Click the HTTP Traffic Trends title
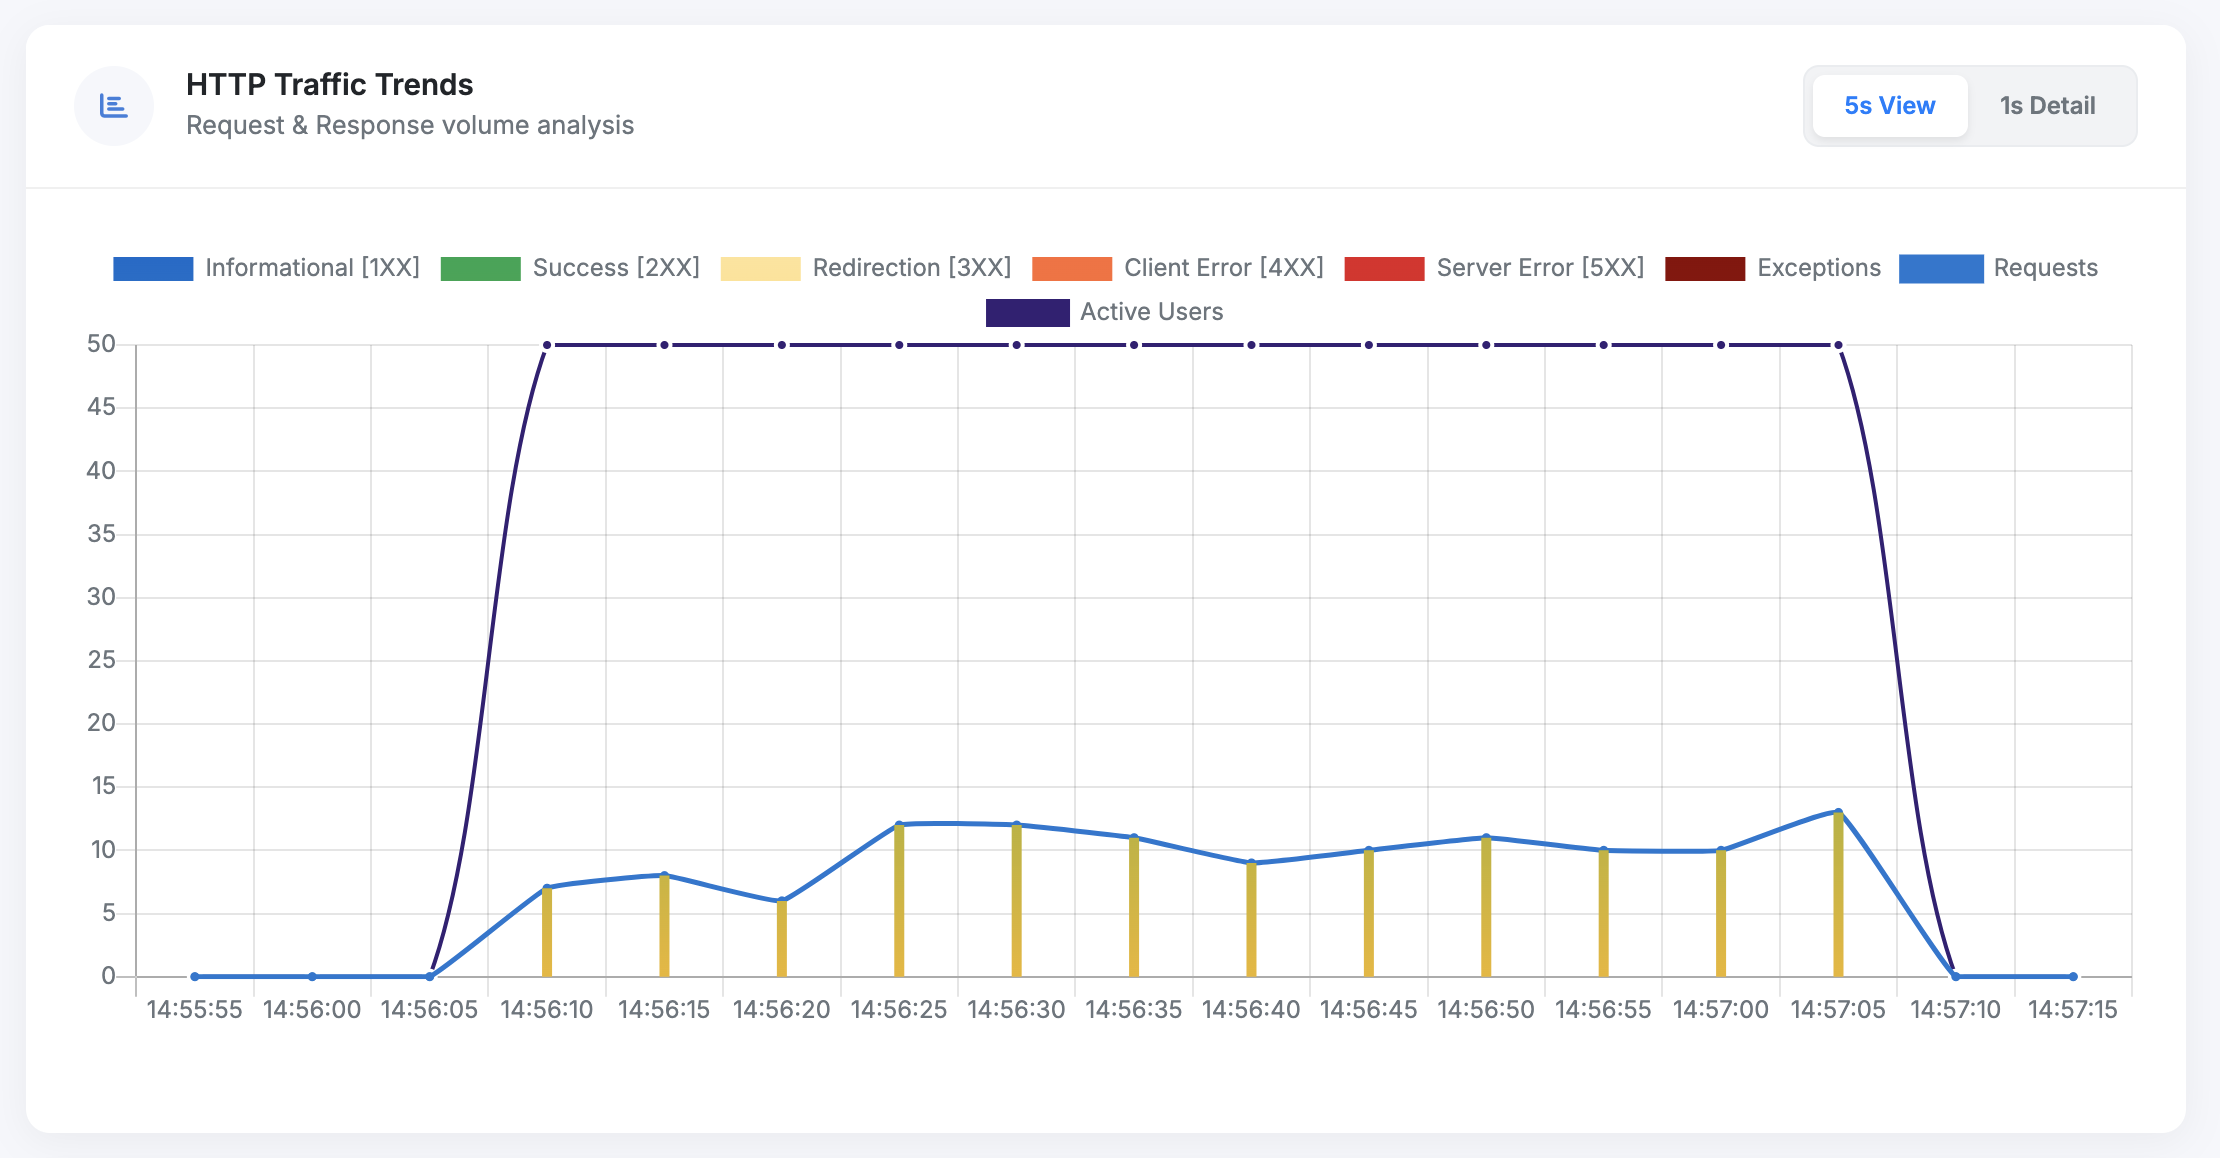The width and height of the screenshot is (2220, 1158). pos(330,85)
